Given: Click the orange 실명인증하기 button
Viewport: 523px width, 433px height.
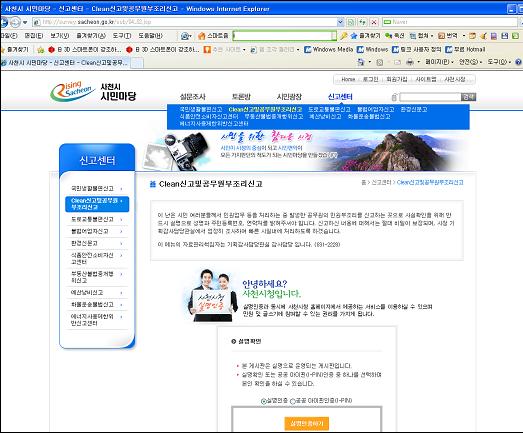Looking at the screenshot, I should pos(307,423).
